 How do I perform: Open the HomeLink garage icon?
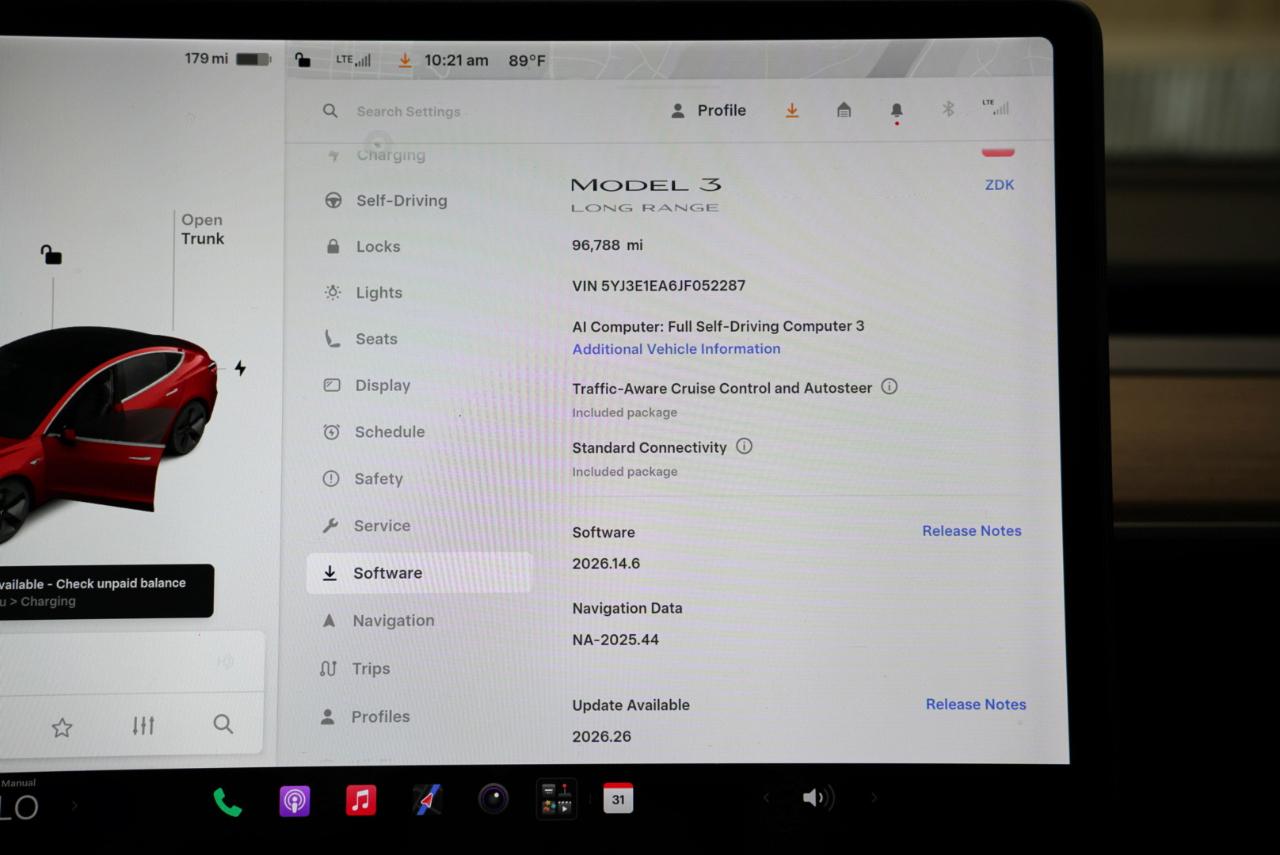[844, 110]
